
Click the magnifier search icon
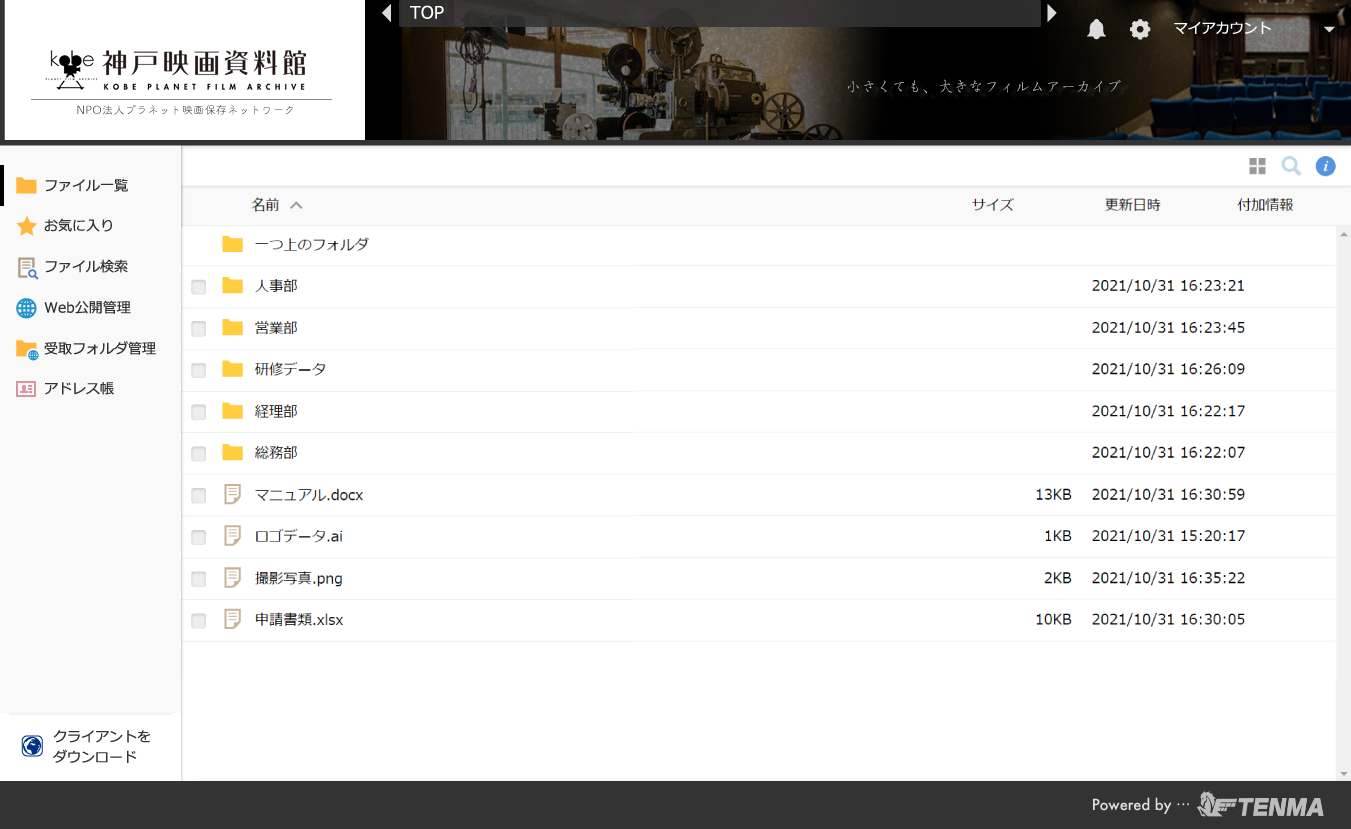1291,166
